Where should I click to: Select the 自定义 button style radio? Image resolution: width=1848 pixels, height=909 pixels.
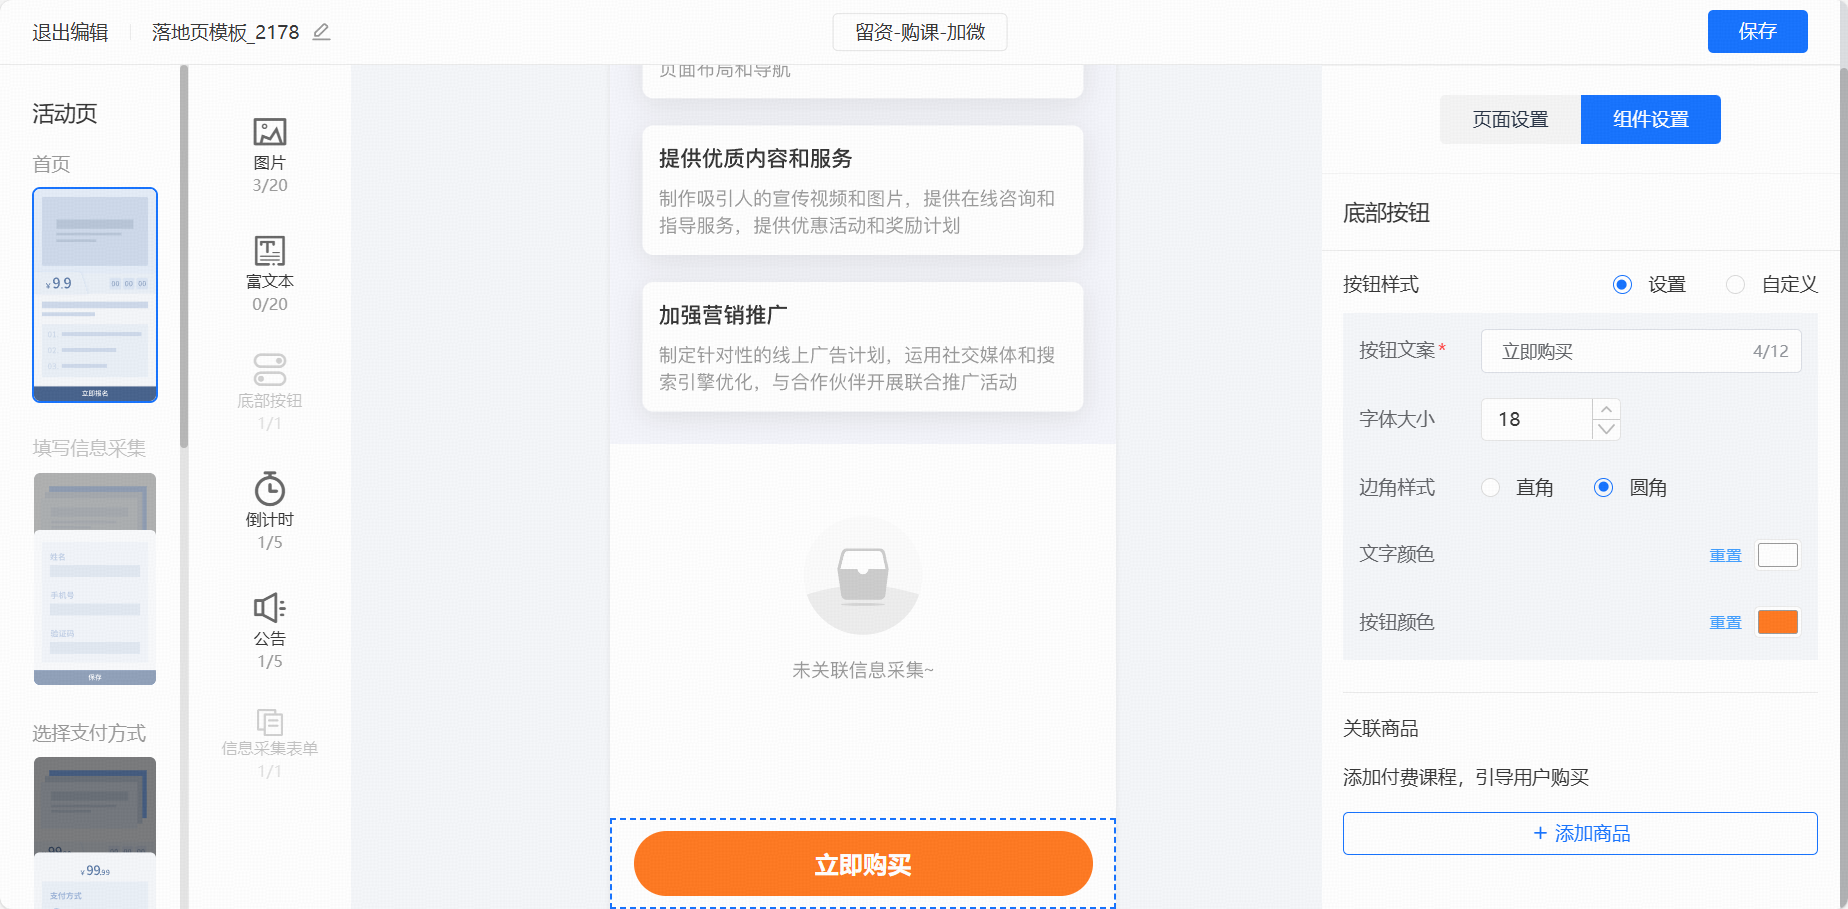pos(1735,285)
